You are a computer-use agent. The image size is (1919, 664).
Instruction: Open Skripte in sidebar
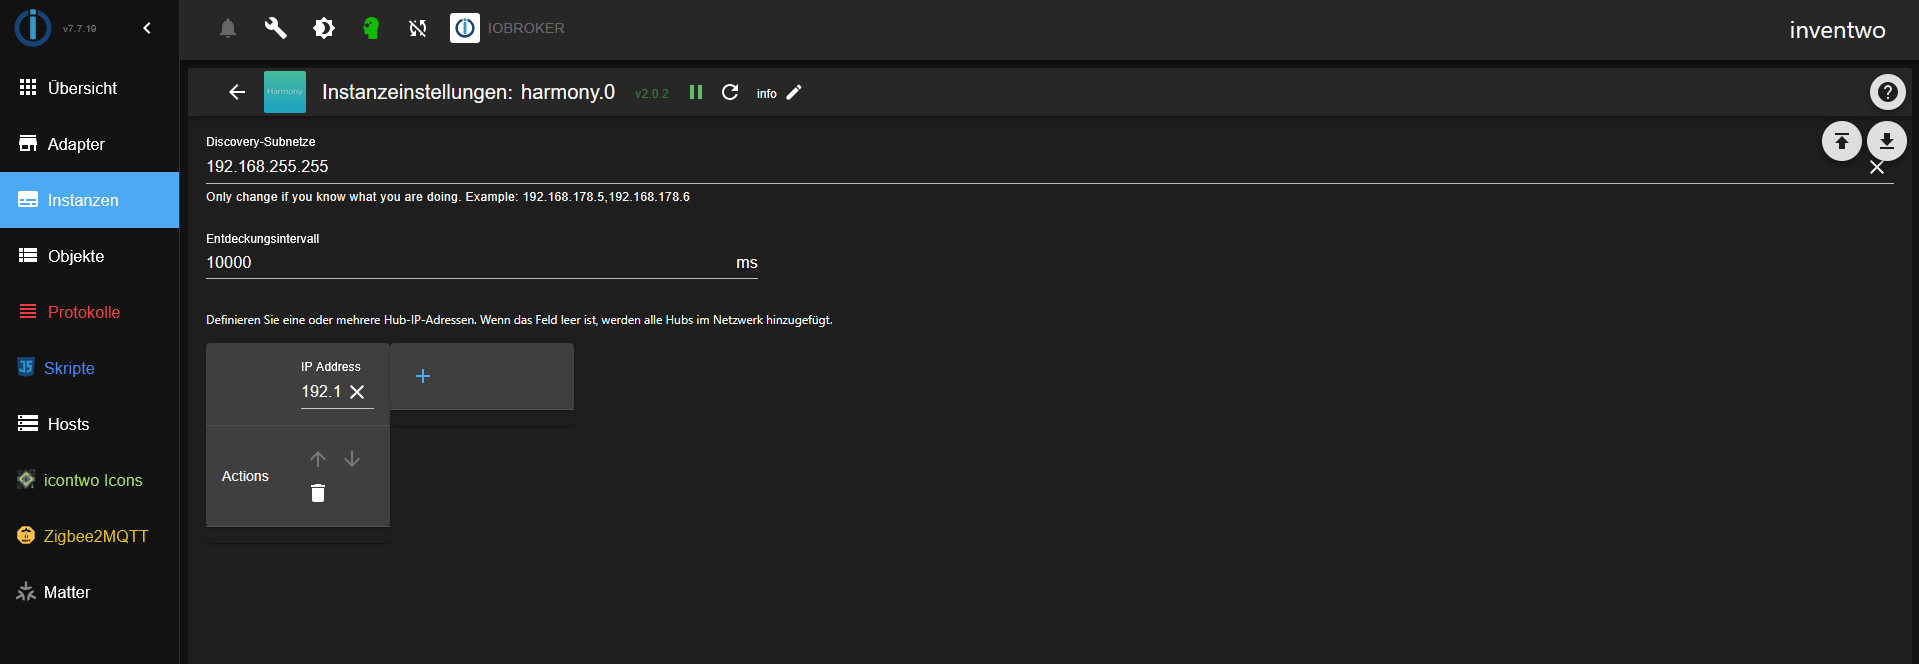90,368
